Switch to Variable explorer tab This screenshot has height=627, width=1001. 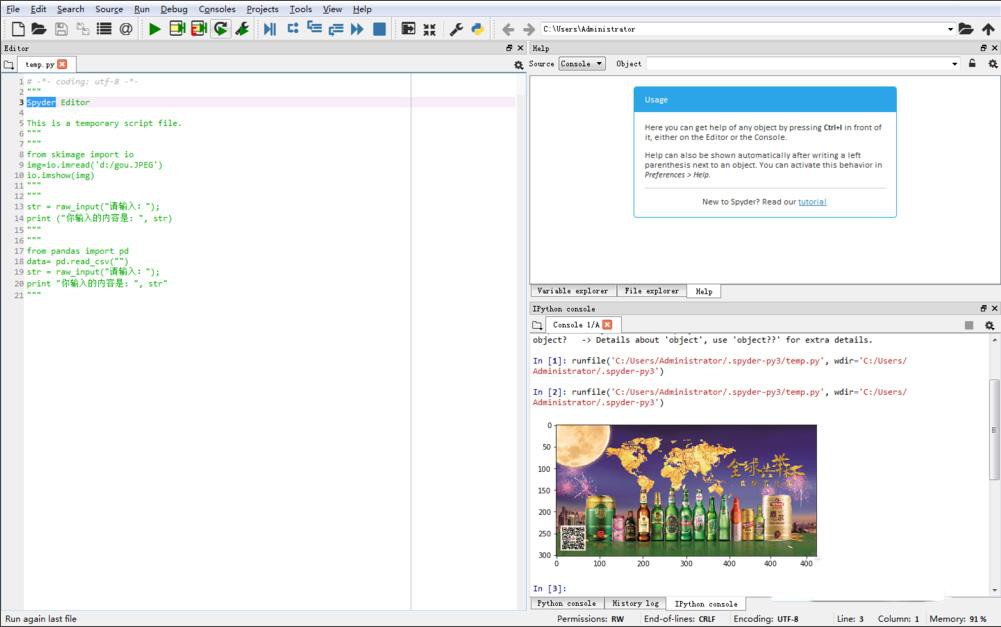[573, 291]
